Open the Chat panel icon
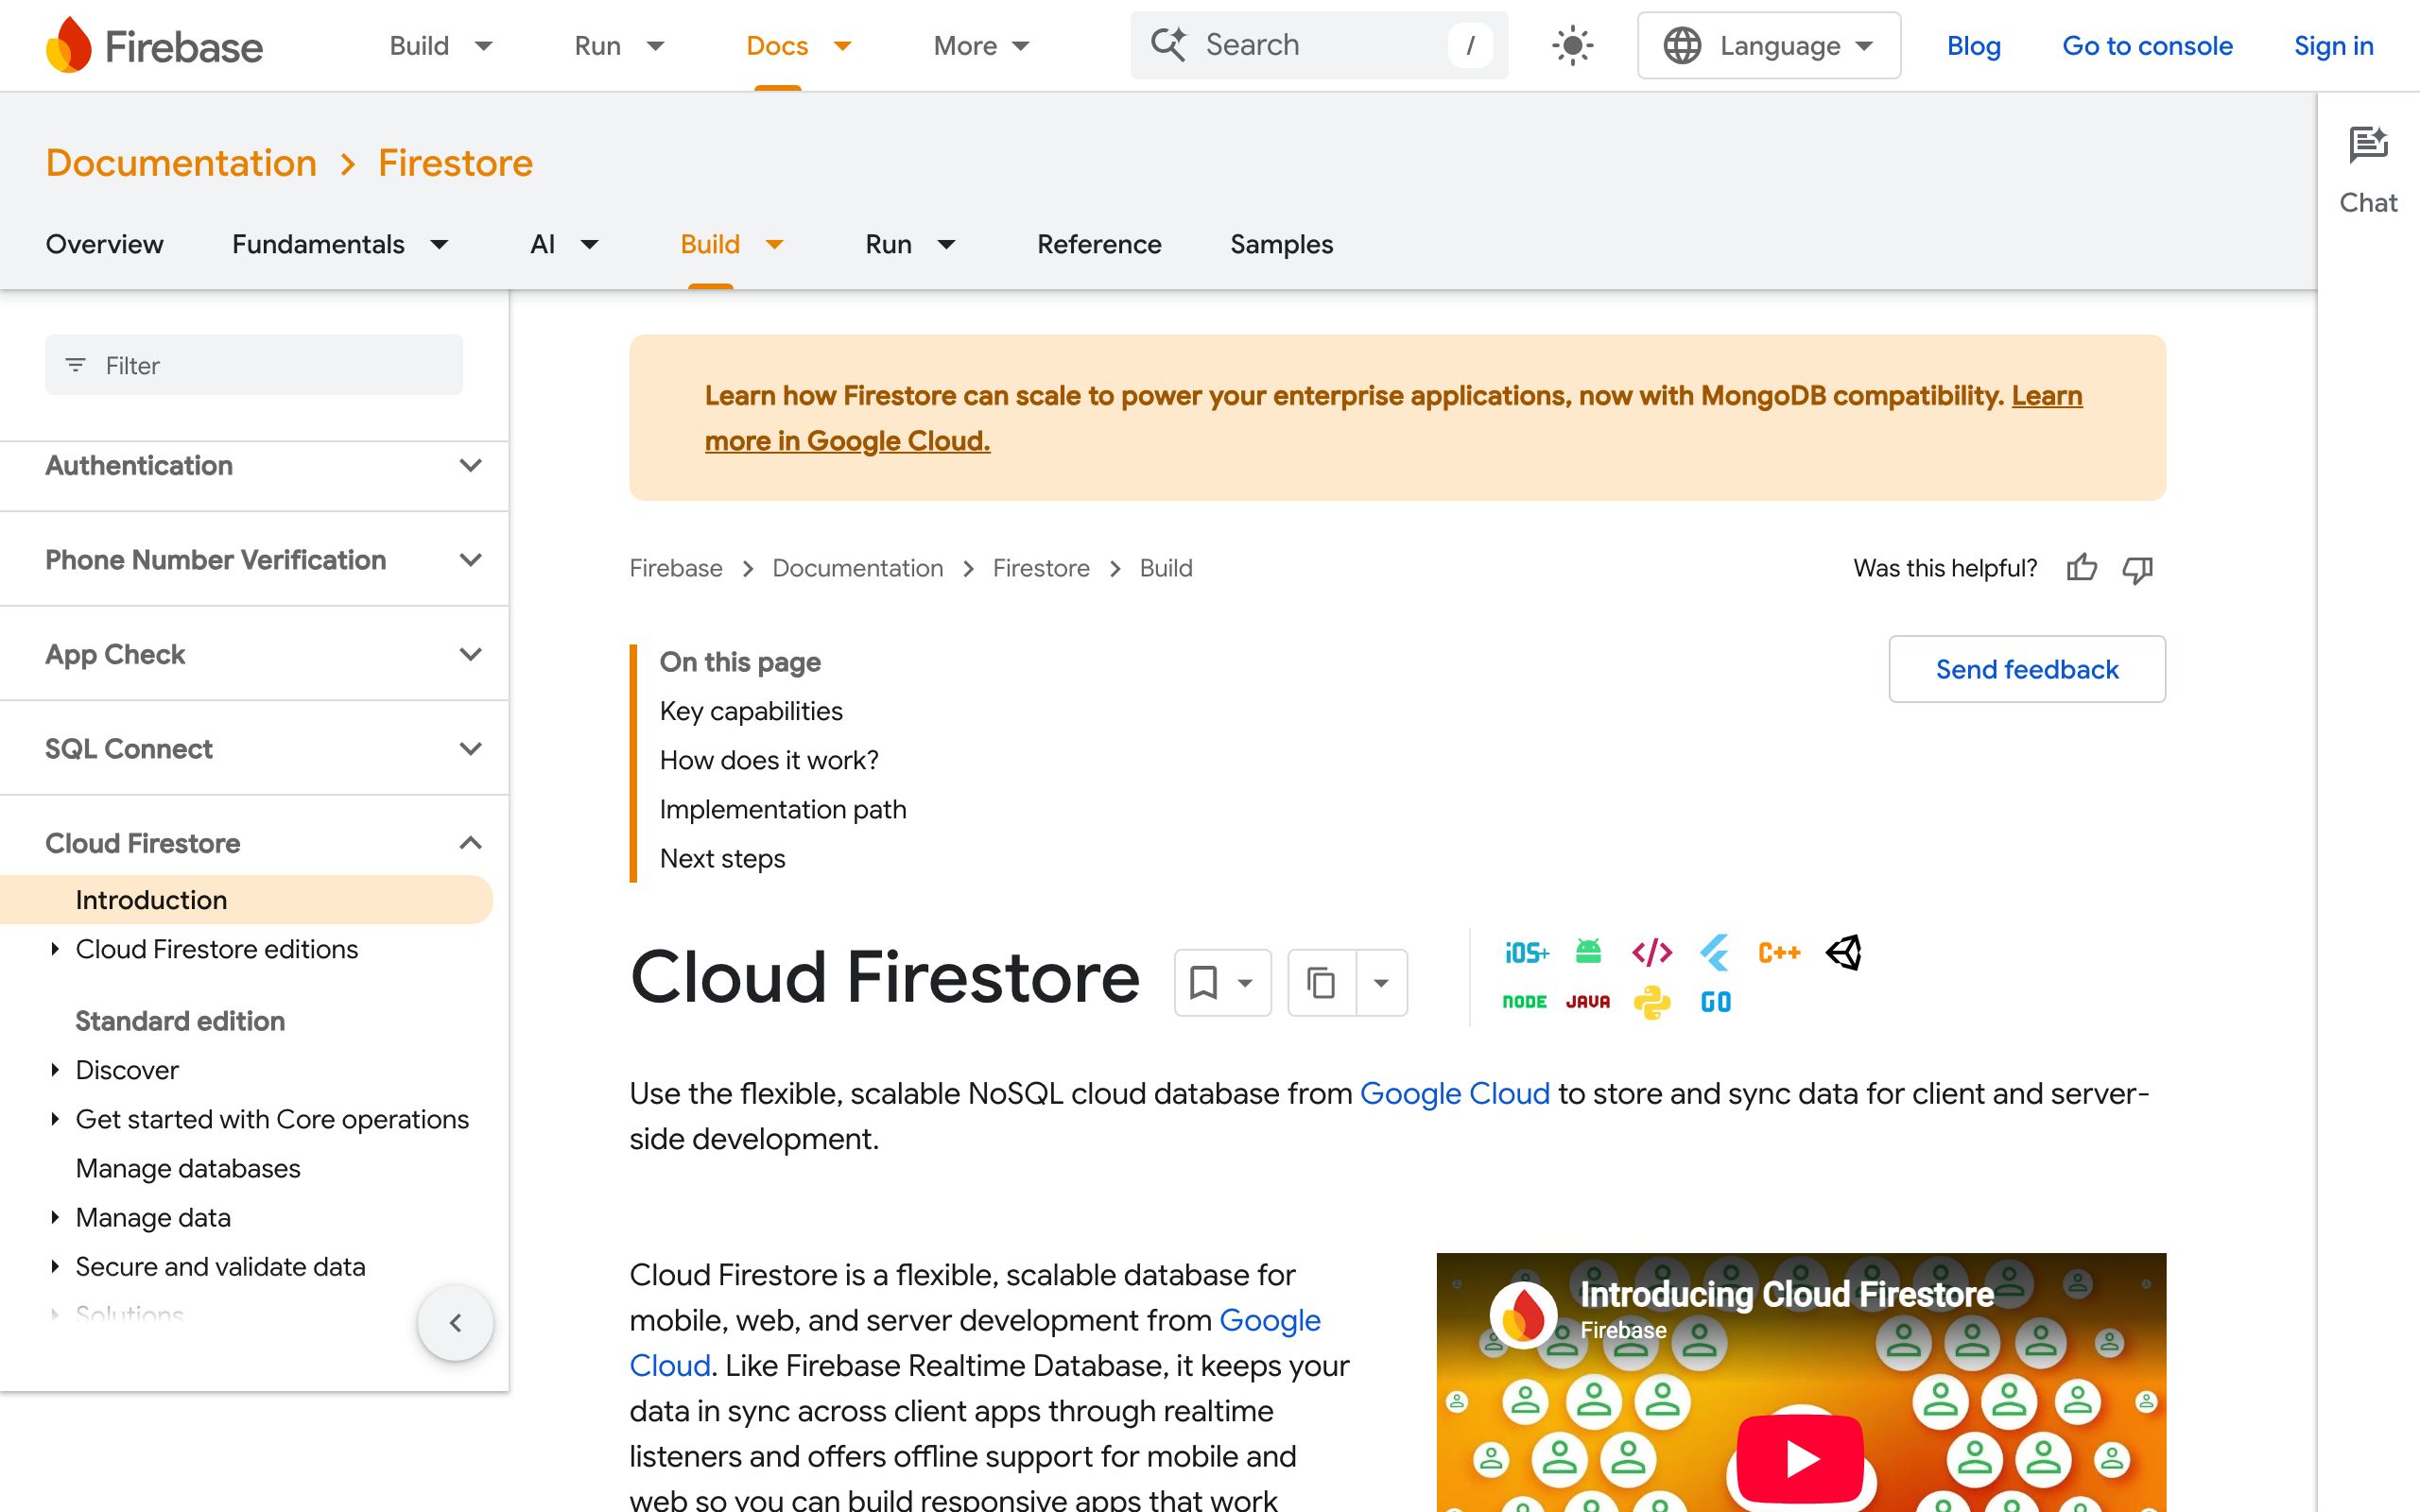Image resolution: width=2420 pixels, height=1512 pixels. (x=2368, y=146)
